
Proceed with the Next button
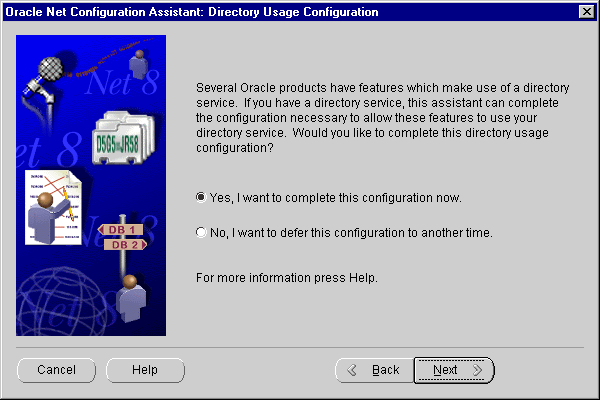coord(454,370)
